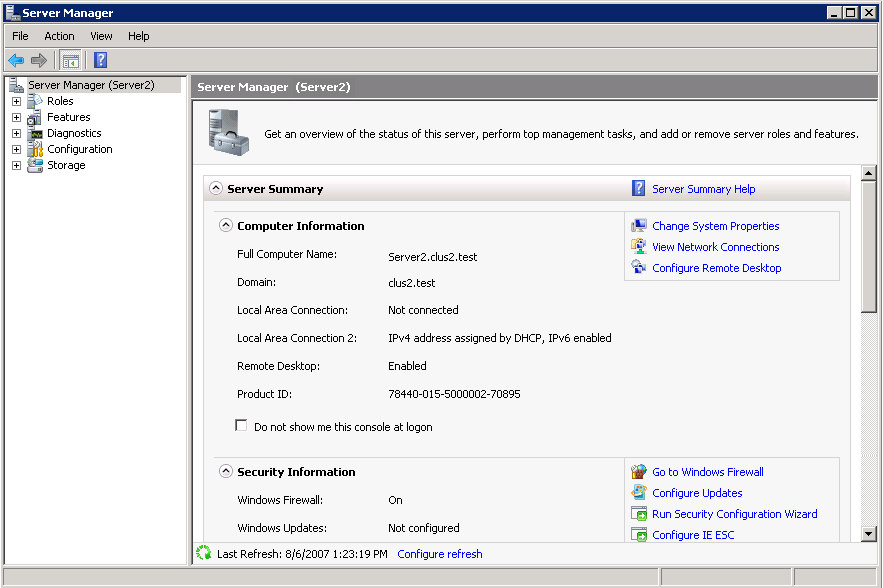Click the Storage icon in the tree
Image resolution: width=883 pixels, height=588 pixels.
click(x=35, y=166)
